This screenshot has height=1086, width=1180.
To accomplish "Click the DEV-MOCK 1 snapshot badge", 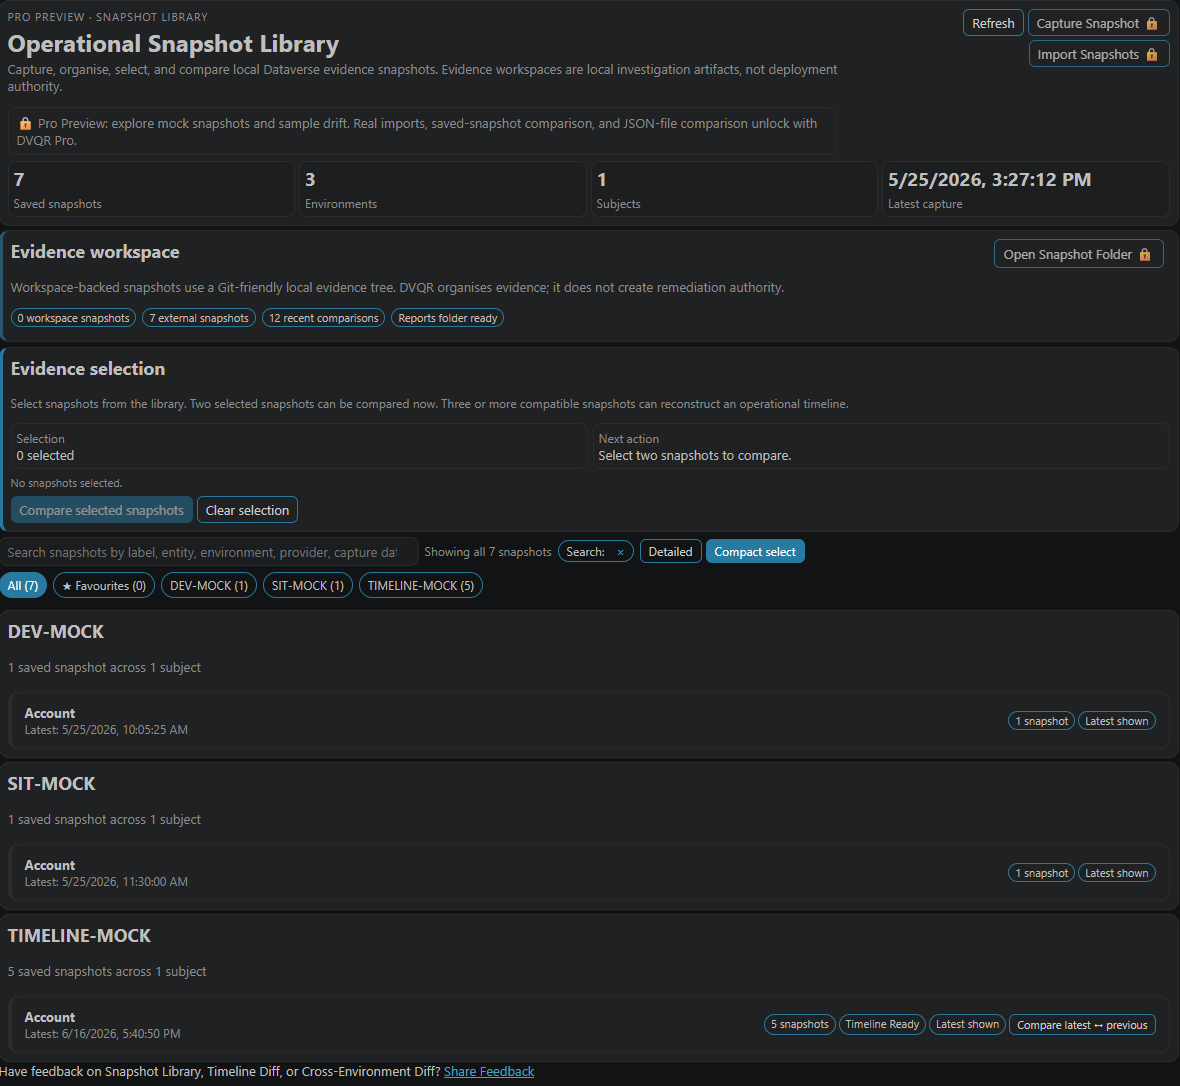I will (1042, 721).
